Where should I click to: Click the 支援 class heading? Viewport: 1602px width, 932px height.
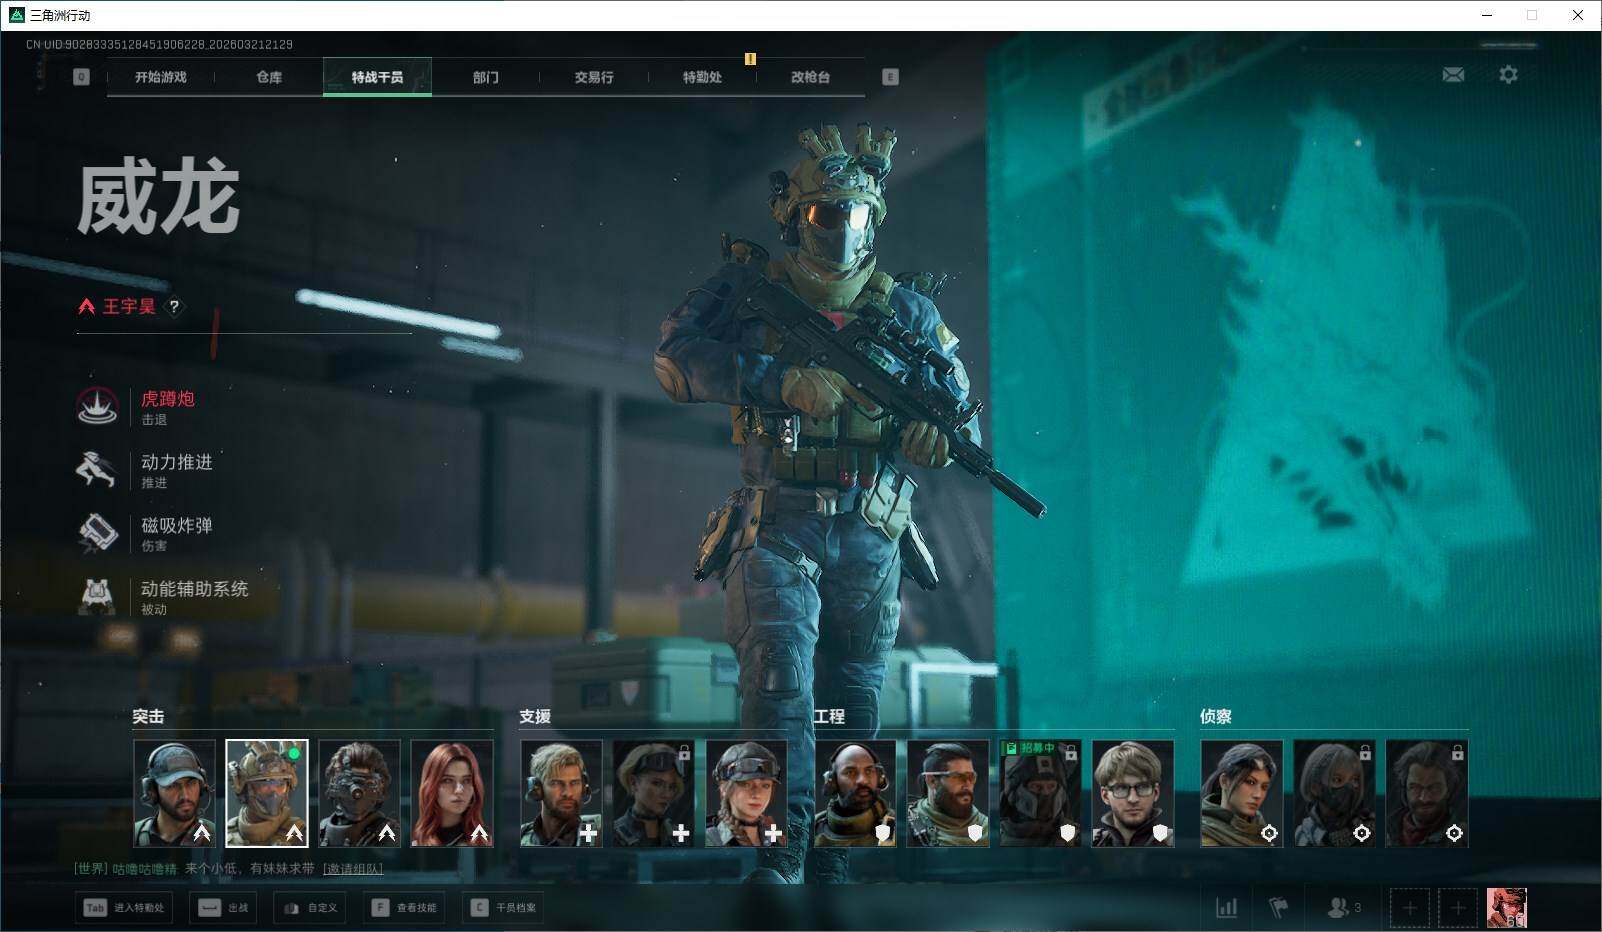535,717
